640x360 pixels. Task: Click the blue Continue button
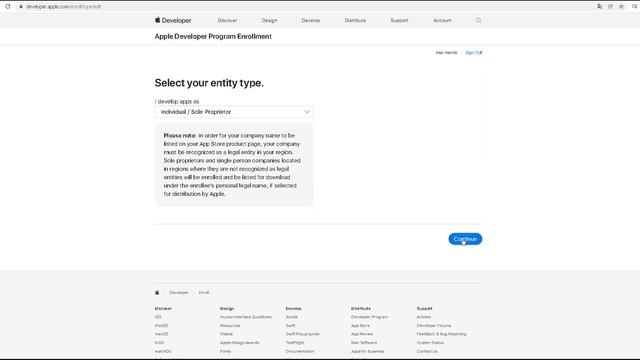[x=465, y=239]
